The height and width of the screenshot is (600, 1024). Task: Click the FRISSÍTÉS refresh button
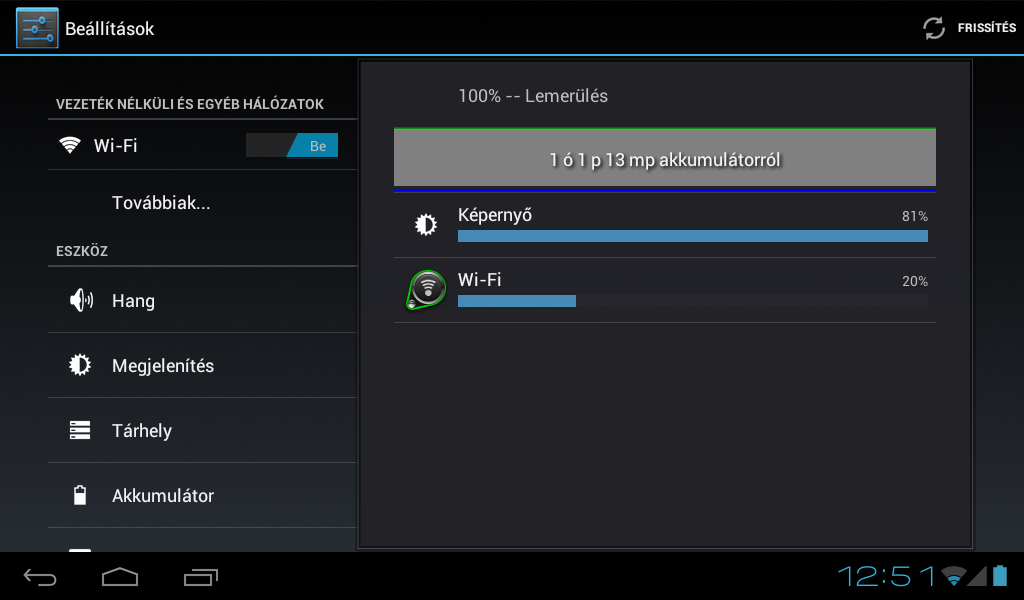click(970, 28)
